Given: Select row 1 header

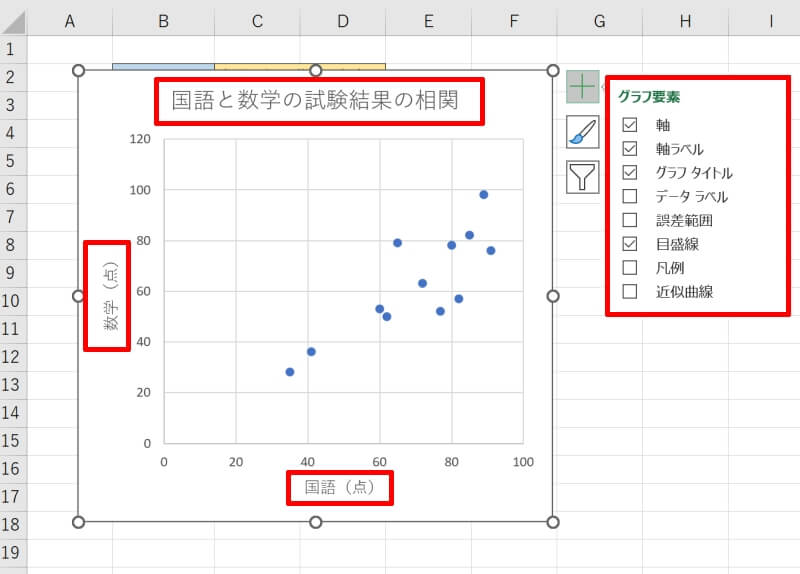Looking at the screenshot, I should click(13, 49).
